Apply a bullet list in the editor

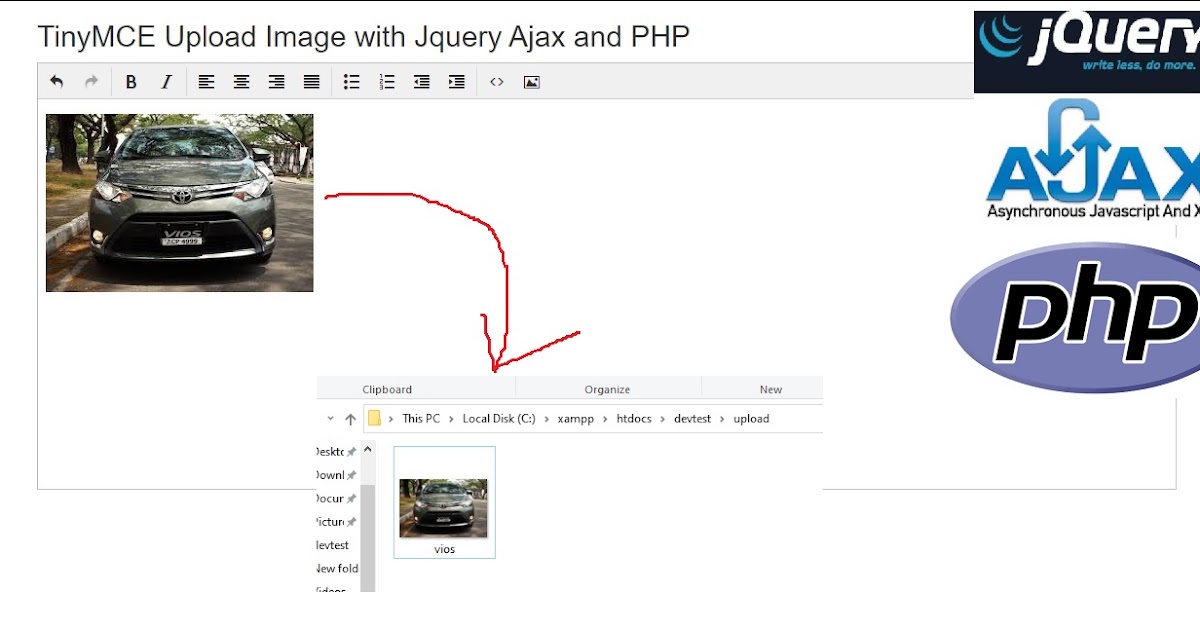[x=351, y=81]
